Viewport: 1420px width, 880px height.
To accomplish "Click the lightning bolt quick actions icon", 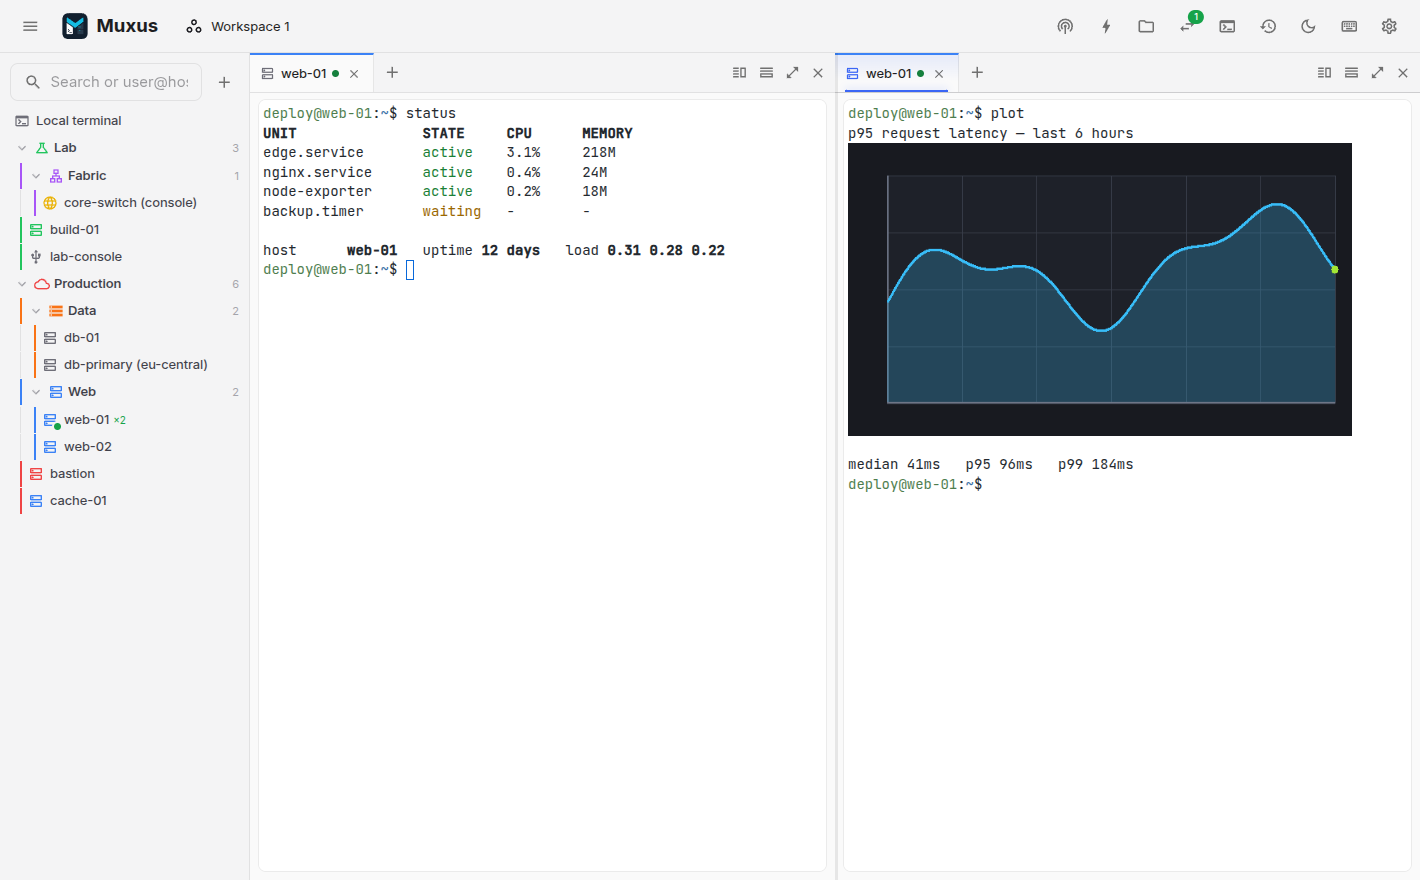I will coord(1106,26).
